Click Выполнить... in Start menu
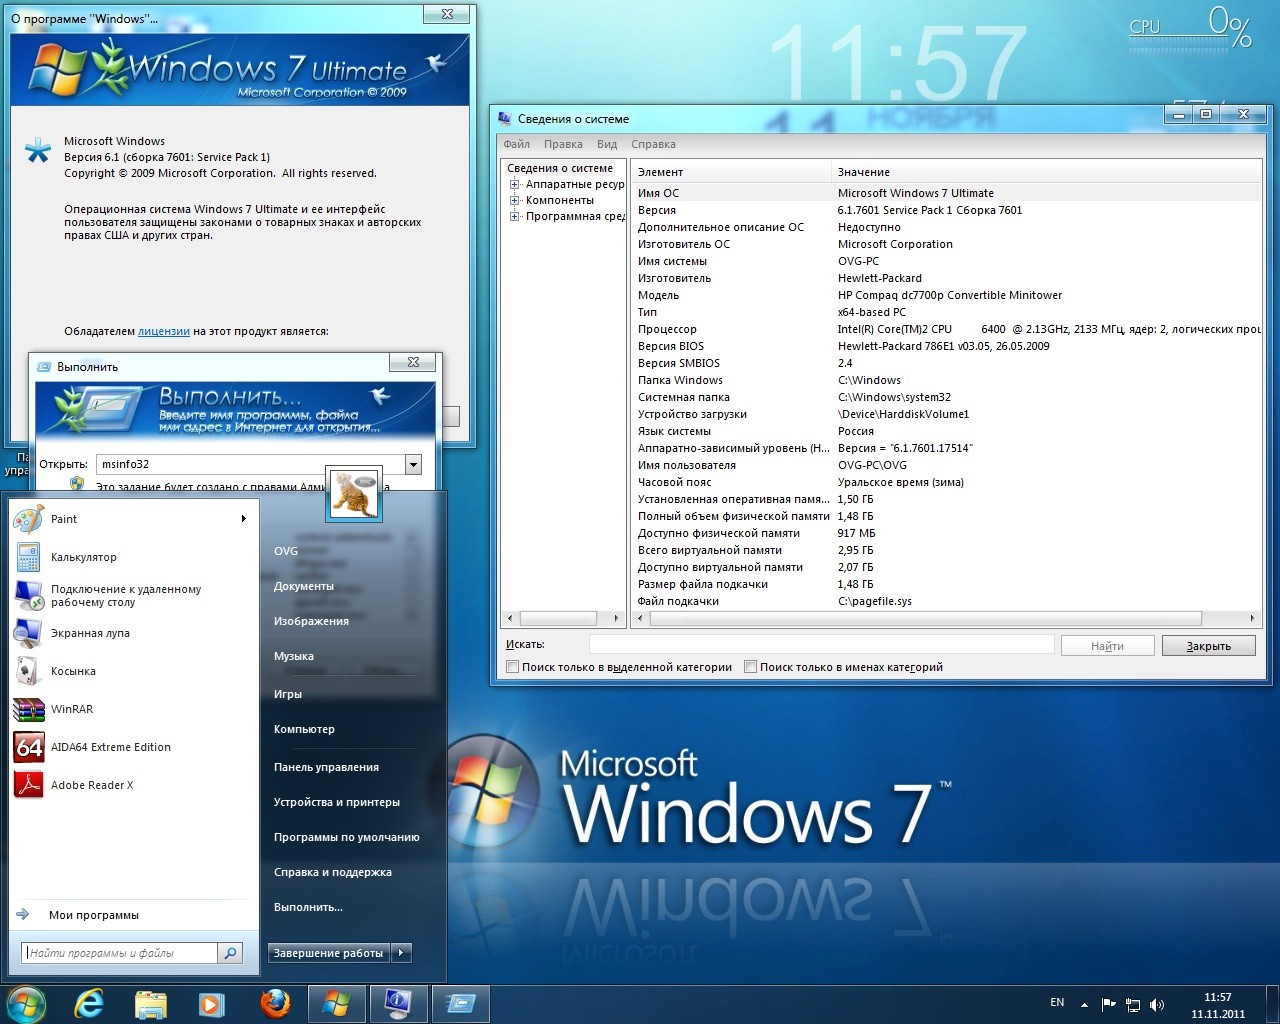 click(308, 907)
